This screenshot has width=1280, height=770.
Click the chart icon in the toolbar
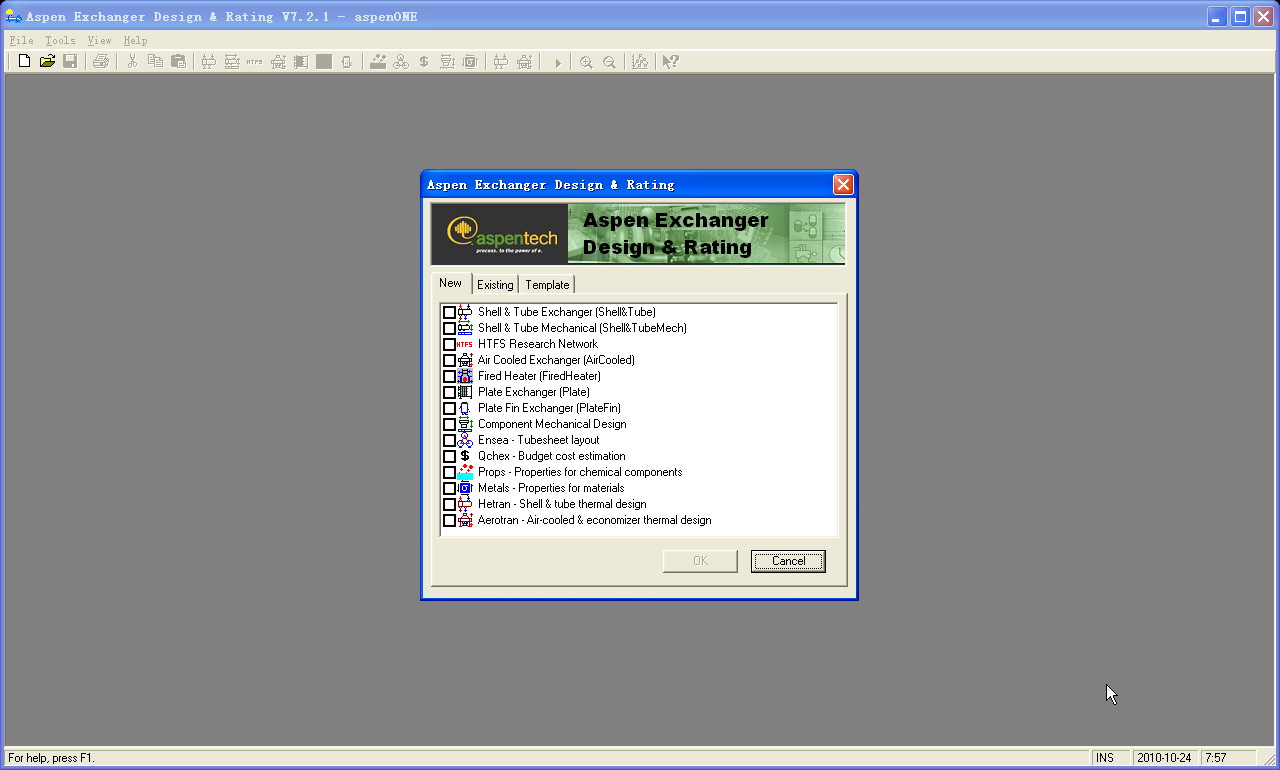point(640,62)
